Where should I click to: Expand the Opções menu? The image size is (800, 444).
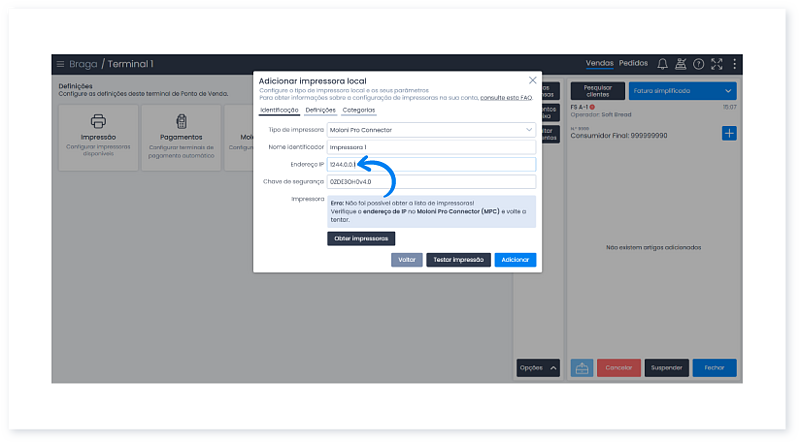coord(538,368)
